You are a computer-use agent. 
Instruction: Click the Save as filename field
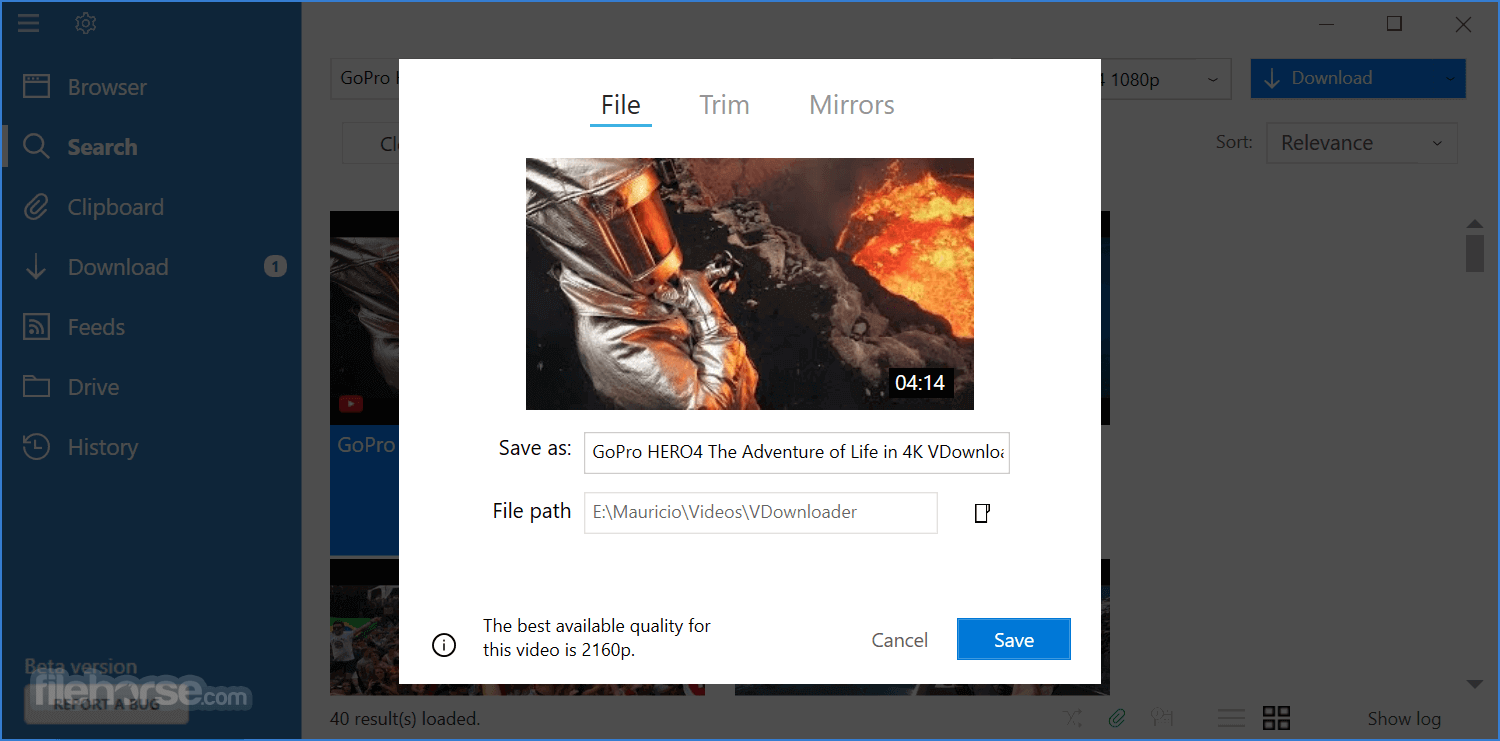point(797,452)
